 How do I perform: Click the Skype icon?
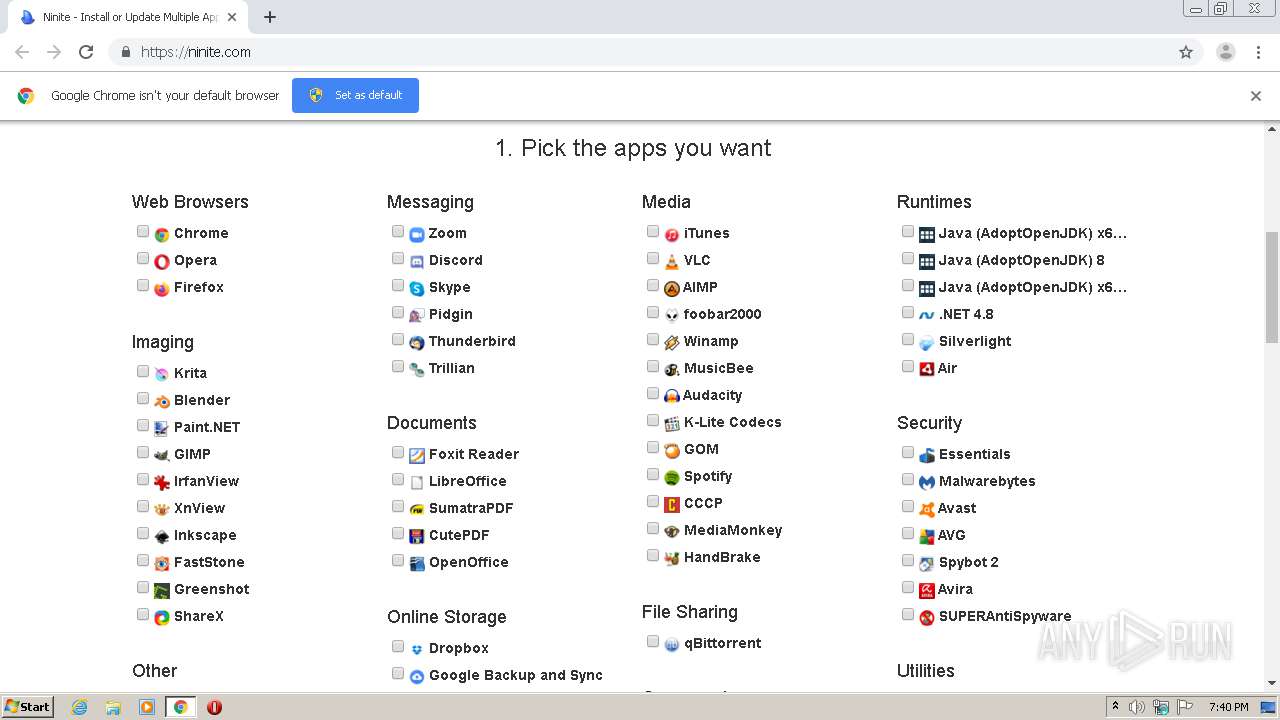point(417,288)
